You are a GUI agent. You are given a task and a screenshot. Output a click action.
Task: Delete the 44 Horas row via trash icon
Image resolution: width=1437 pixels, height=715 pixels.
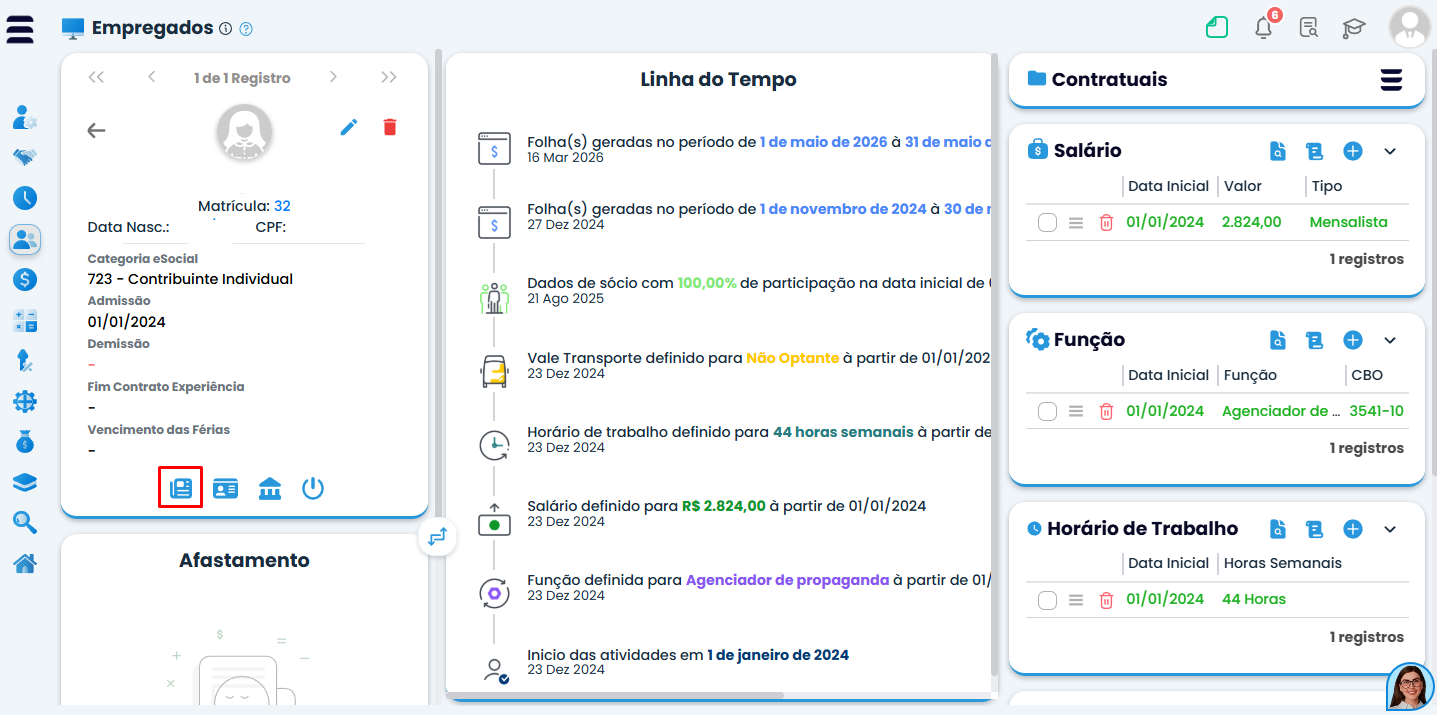[x=1106, y=600]
